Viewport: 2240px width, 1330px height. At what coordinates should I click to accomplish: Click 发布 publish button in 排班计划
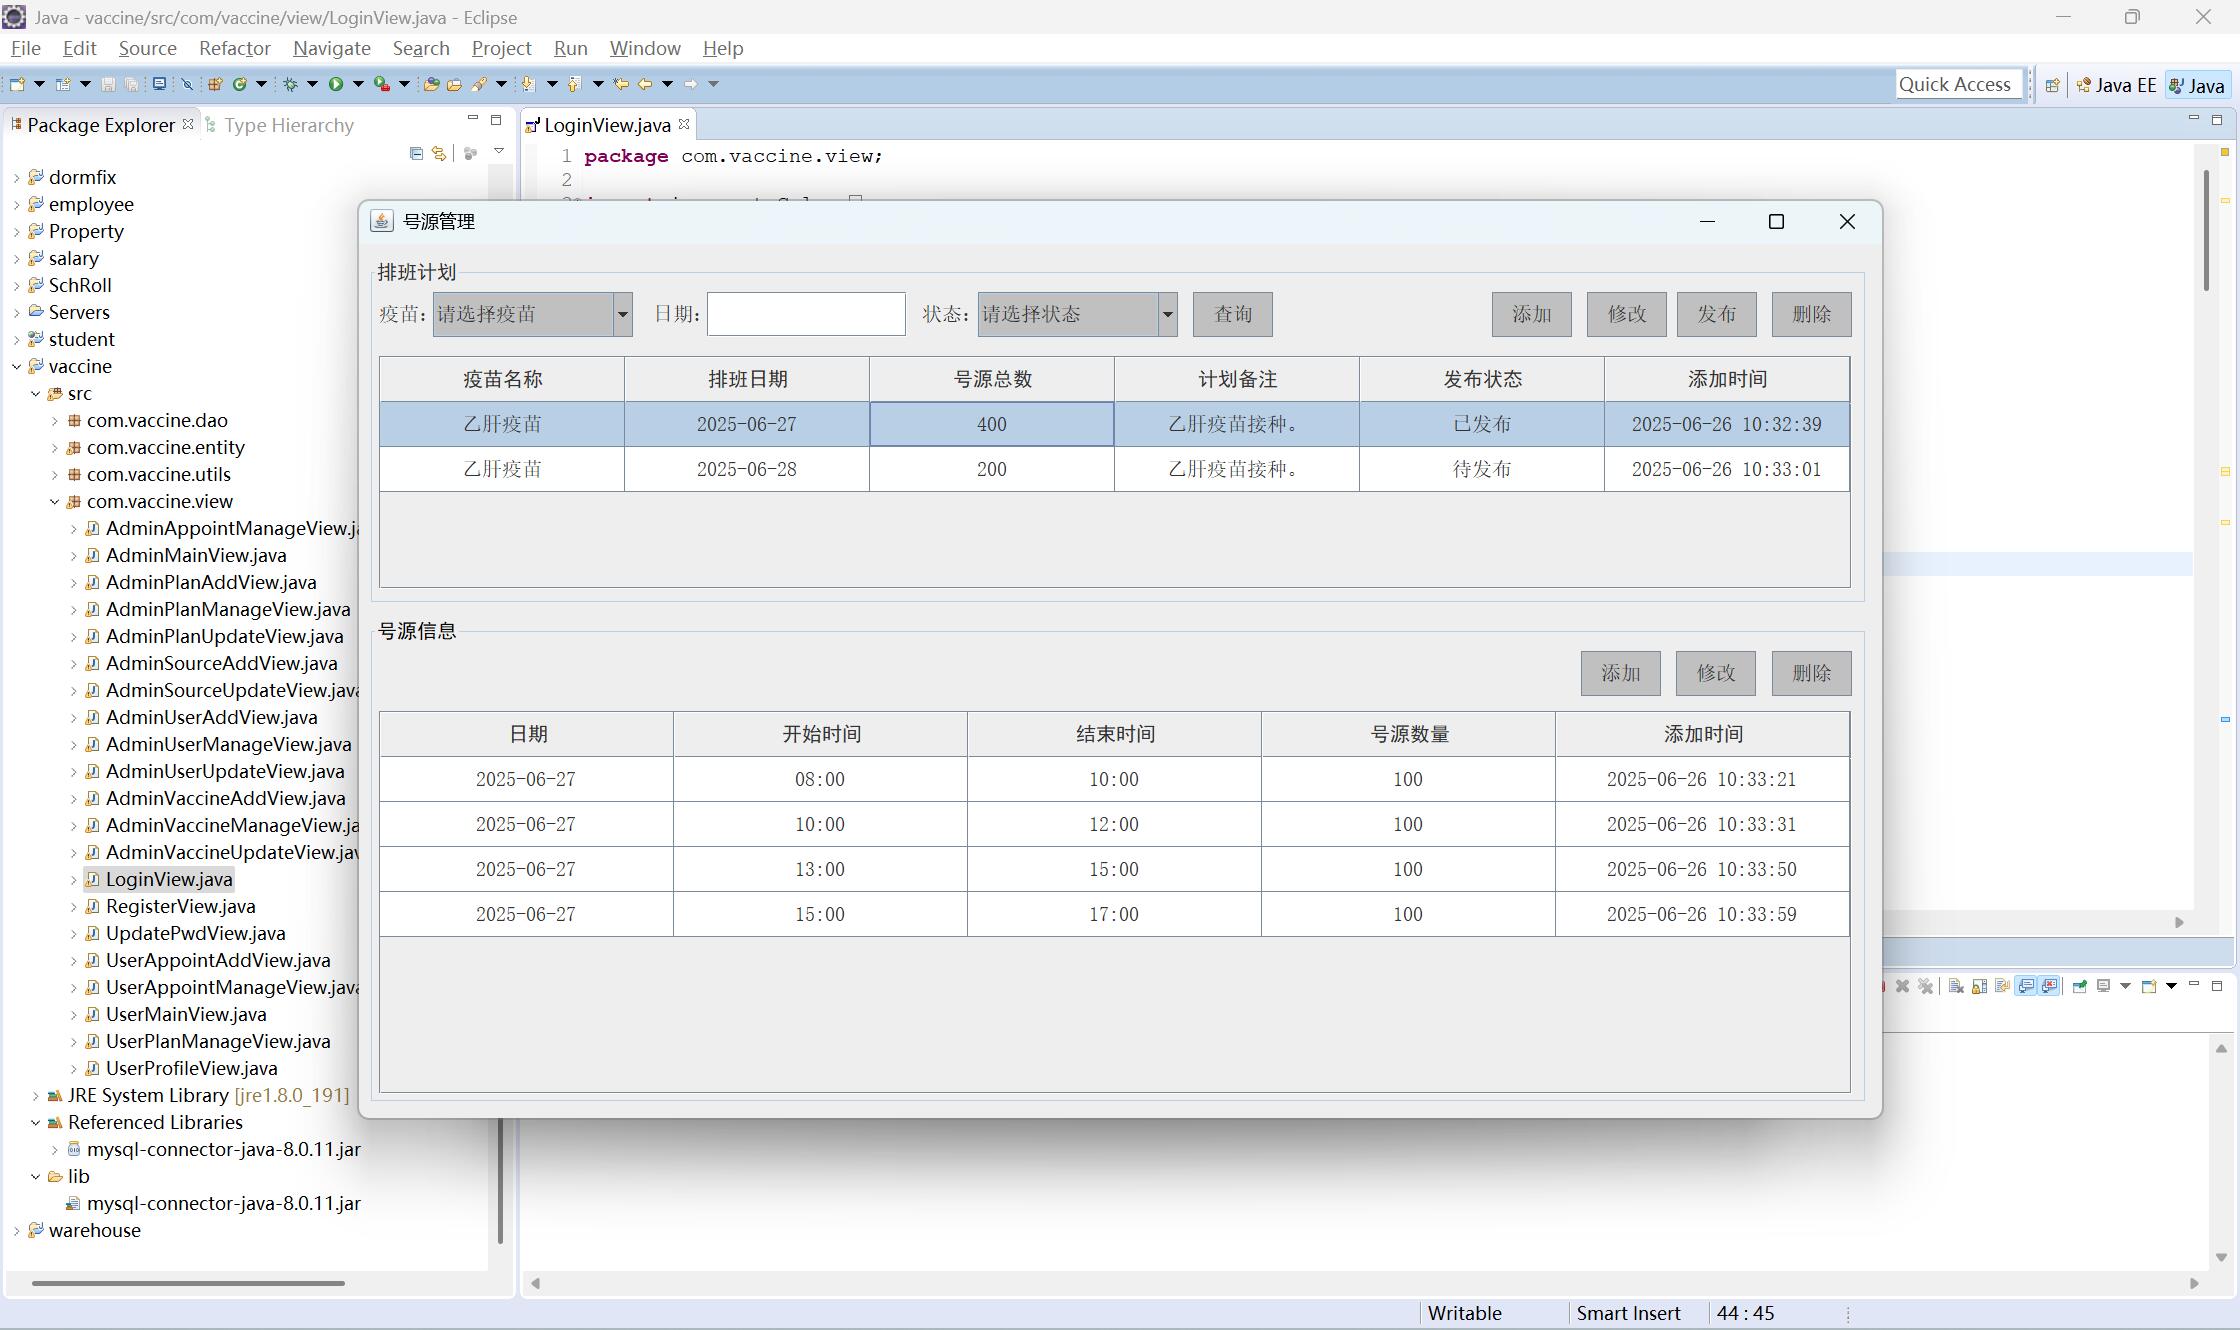[x=1716, y=314]
